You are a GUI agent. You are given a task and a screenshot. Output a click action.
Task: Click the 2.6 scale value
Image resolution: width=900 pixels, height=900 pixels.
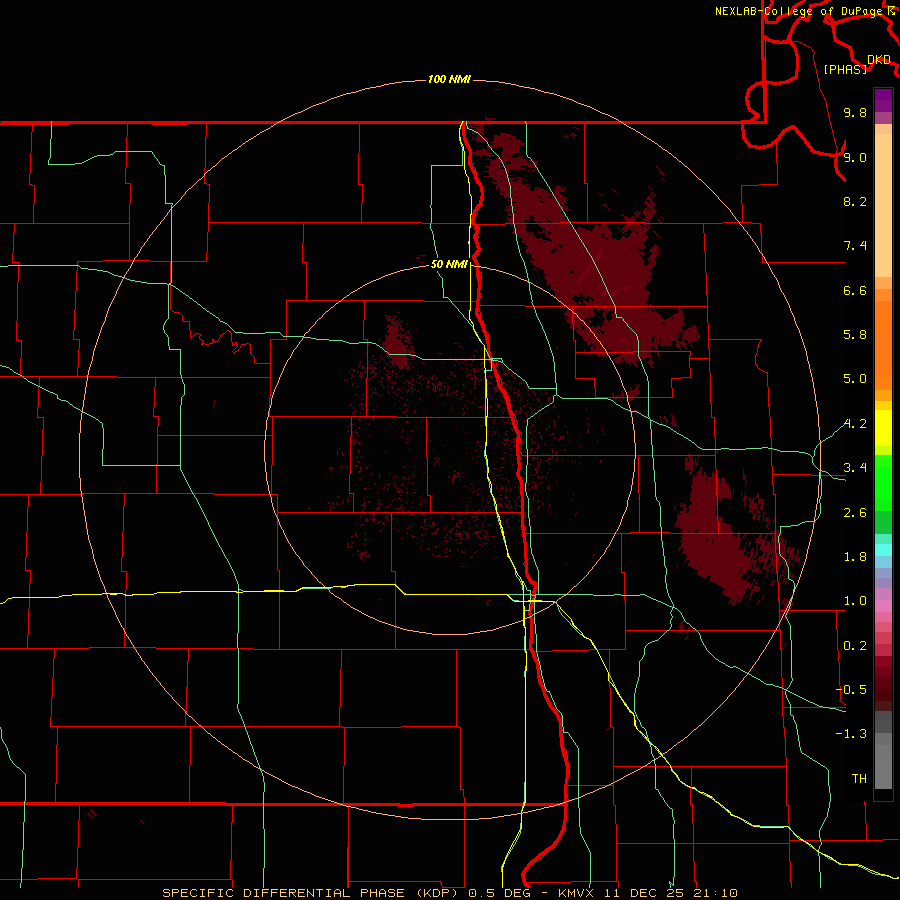tap(855, 513)
